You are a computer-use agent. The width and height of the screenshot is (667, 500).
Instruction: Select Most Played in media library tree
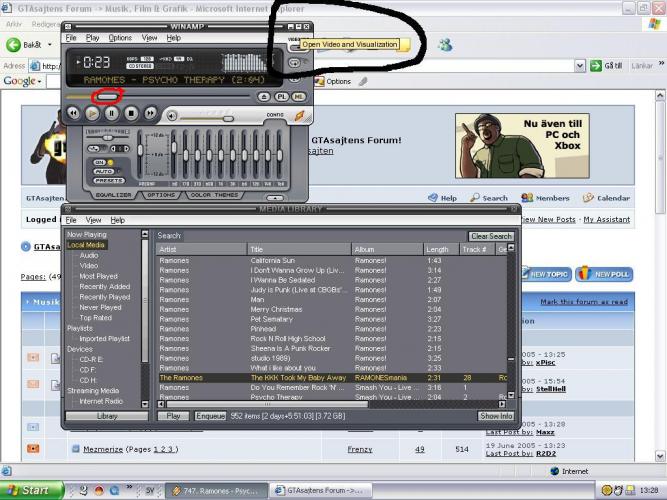point(99,276)
